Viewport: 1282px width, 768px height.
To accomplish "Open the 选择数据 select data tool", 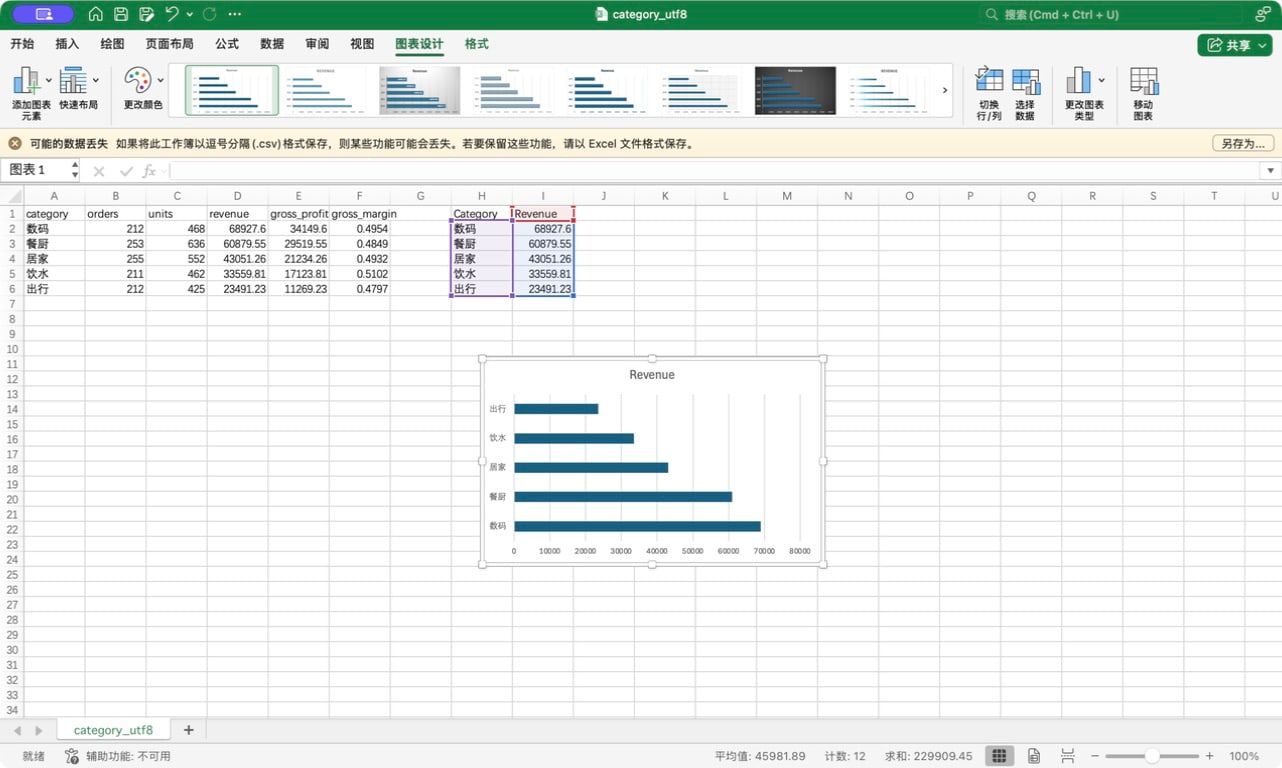I will [1025, 81].
